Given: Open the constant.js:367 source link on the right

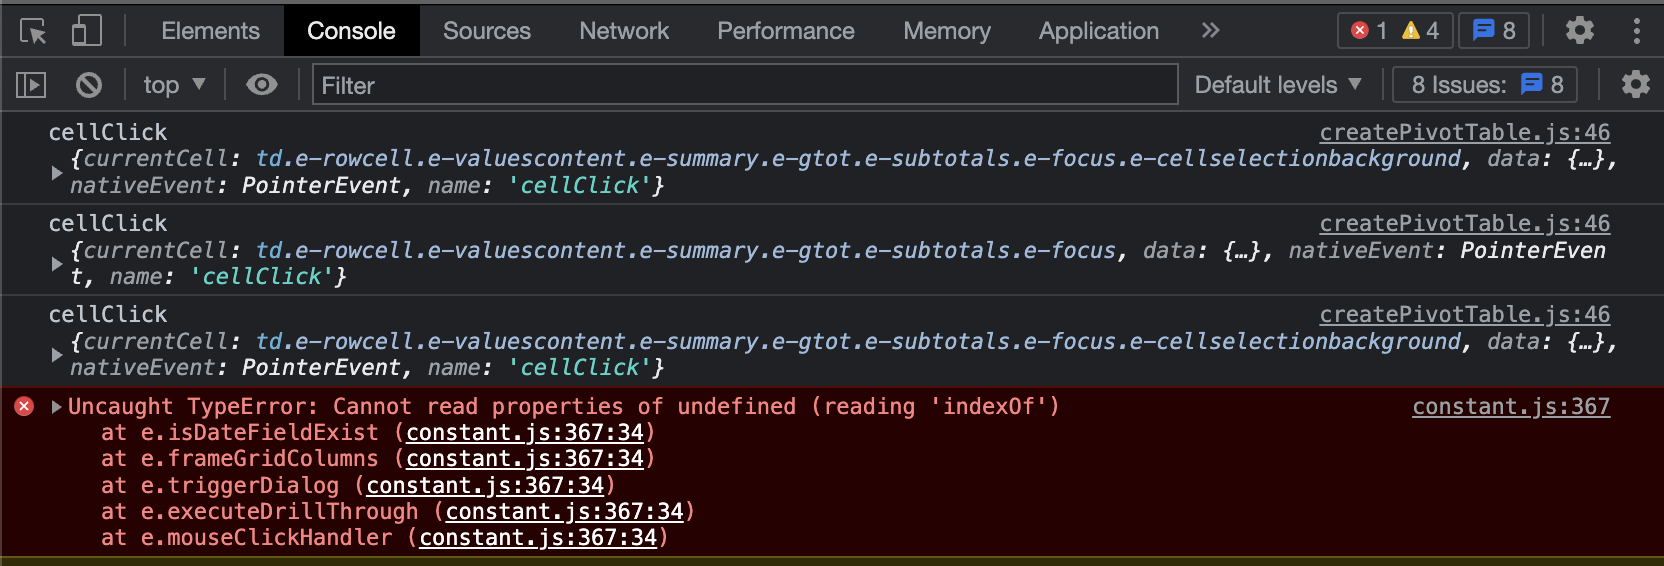Looking at the screenshot, I should point(1510,406).
